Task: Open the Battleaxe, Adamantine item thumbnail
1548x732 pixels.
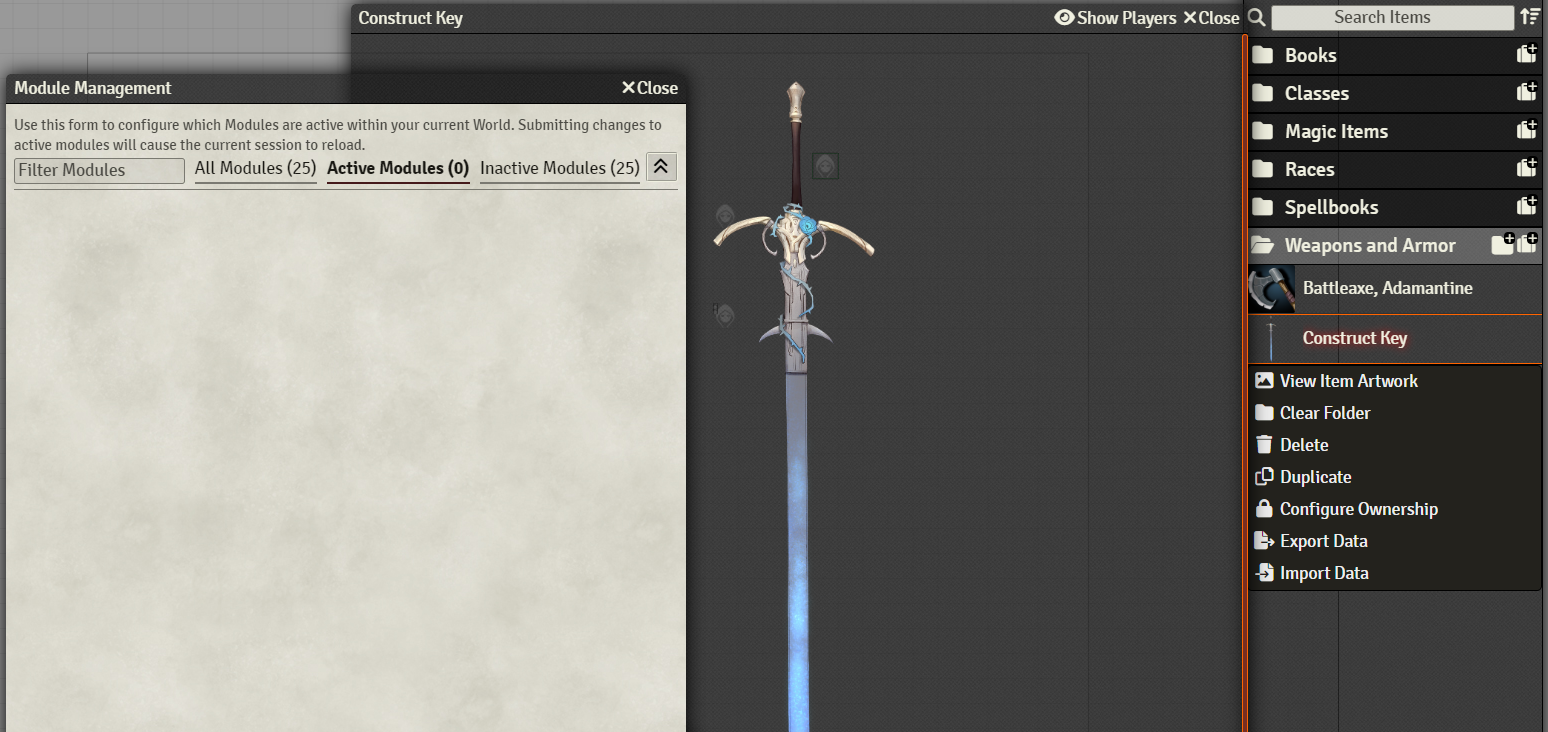Action: (1270, 288)
